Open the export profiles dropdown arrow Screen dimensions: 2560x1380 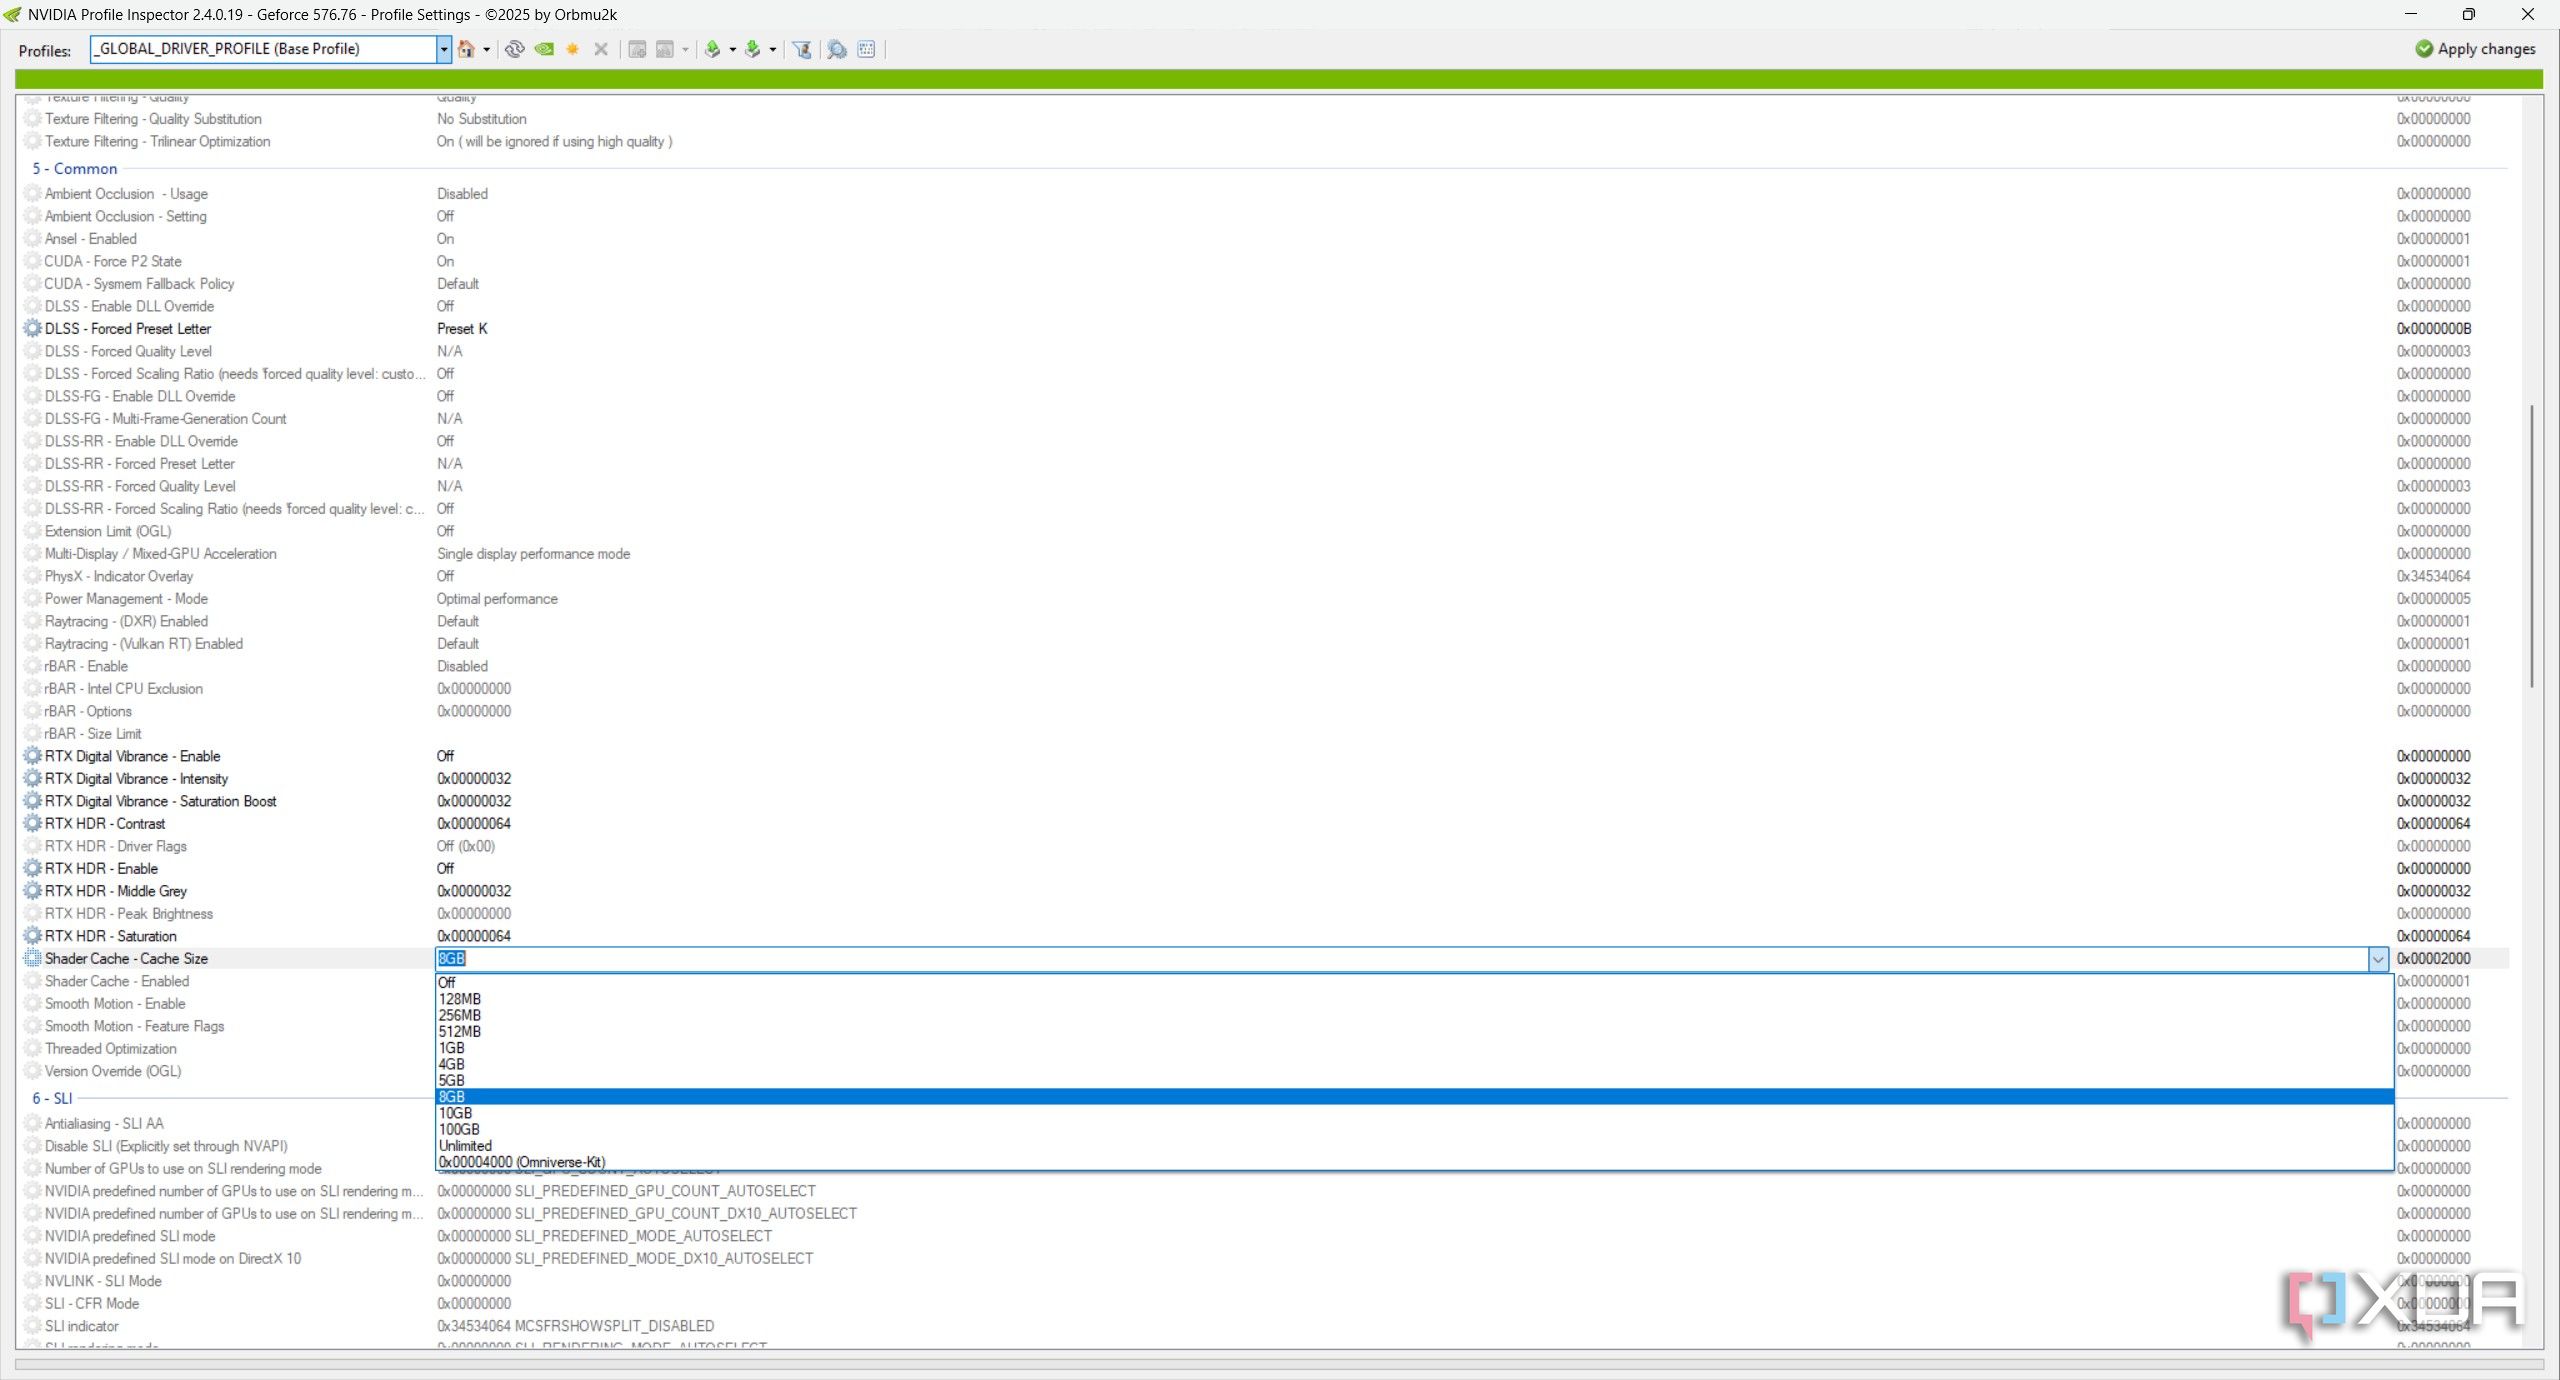[x=733, y=49]
